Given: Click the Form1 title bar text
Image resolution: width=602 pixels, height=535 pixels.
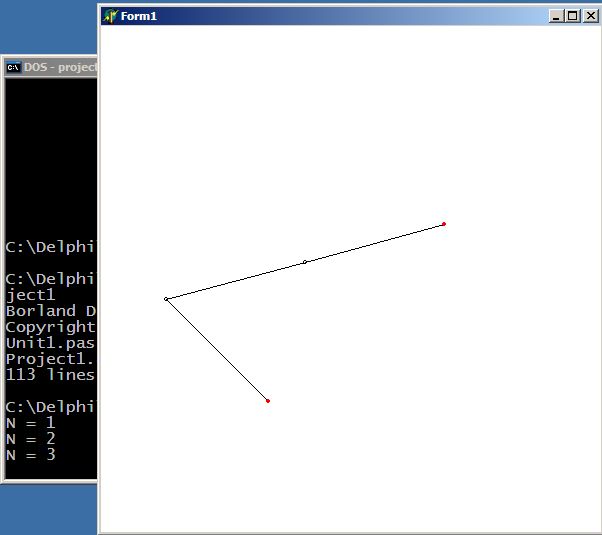Looking at the screenshot, I should [x=139, y=16].
